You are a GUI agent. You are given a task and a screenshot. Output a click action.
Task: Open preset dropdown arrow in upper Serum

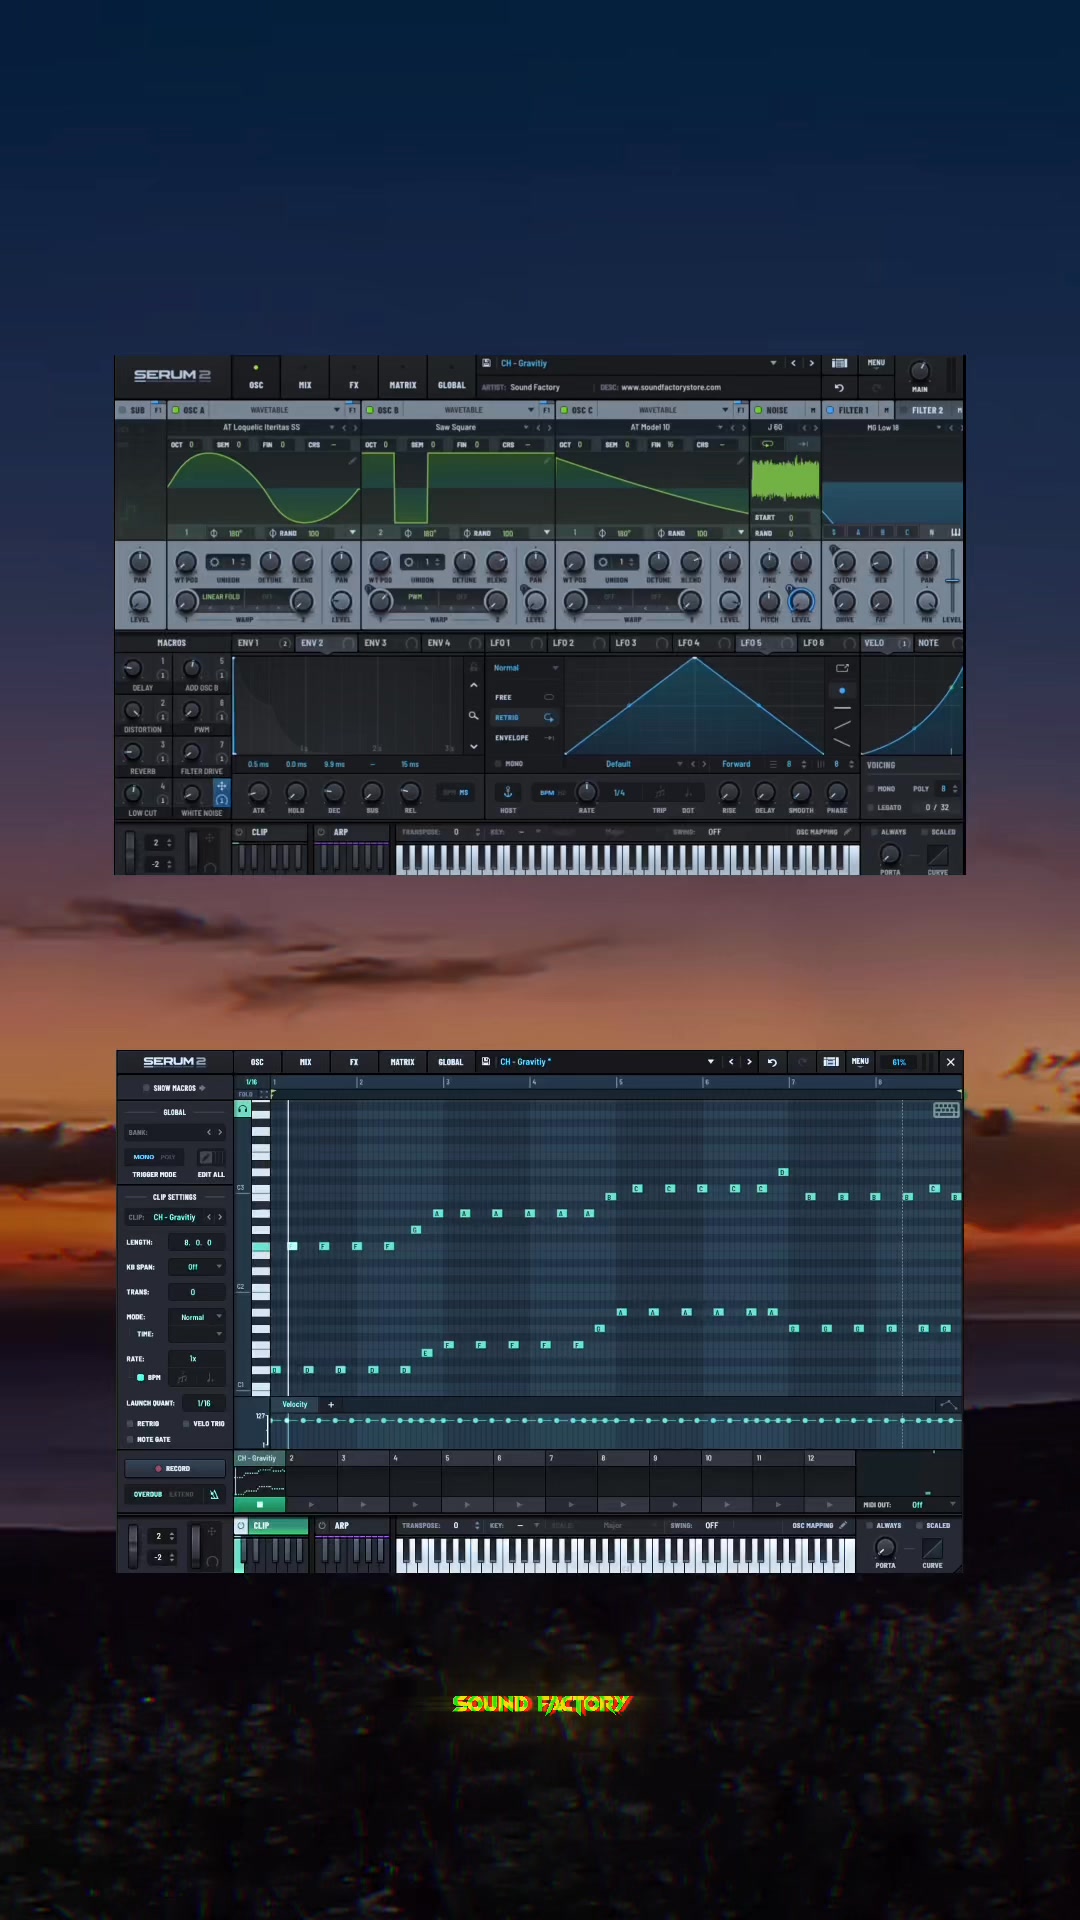click(x=773, y=363)
